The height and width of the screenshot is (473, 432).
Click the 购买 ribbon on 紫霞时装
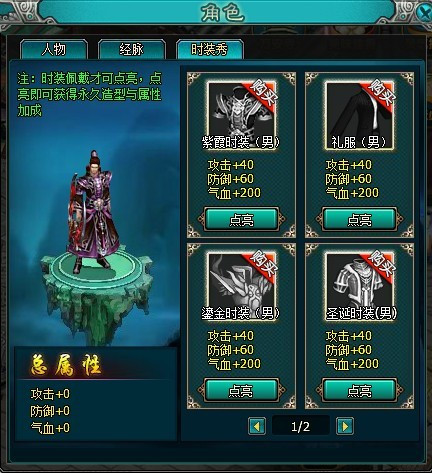tap(262, 93)
